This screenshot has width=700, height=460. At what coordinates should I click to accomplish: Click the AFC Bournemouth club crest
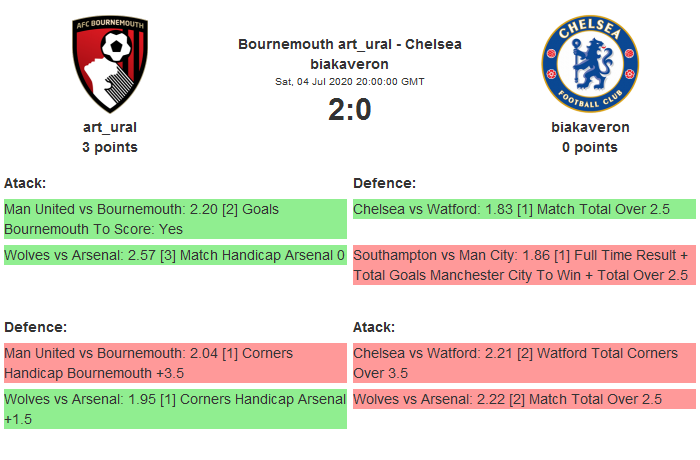[x=110, y=64]
